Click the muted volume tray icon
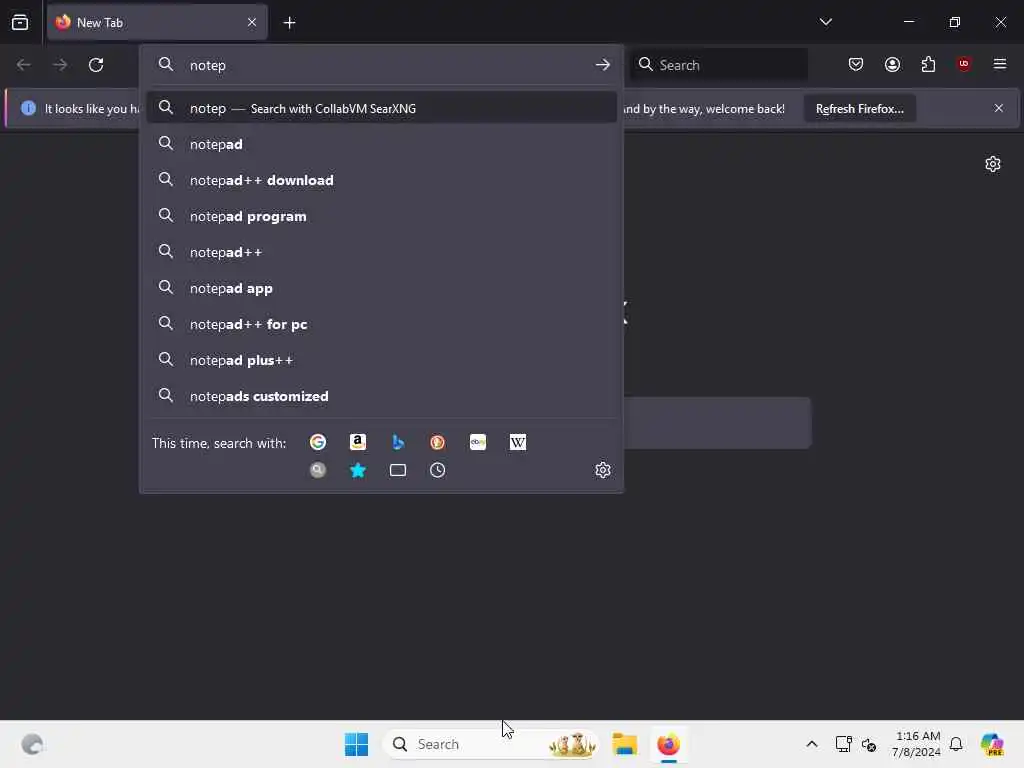The height and width of the screenshot is (768, 1024). [869, 744]
